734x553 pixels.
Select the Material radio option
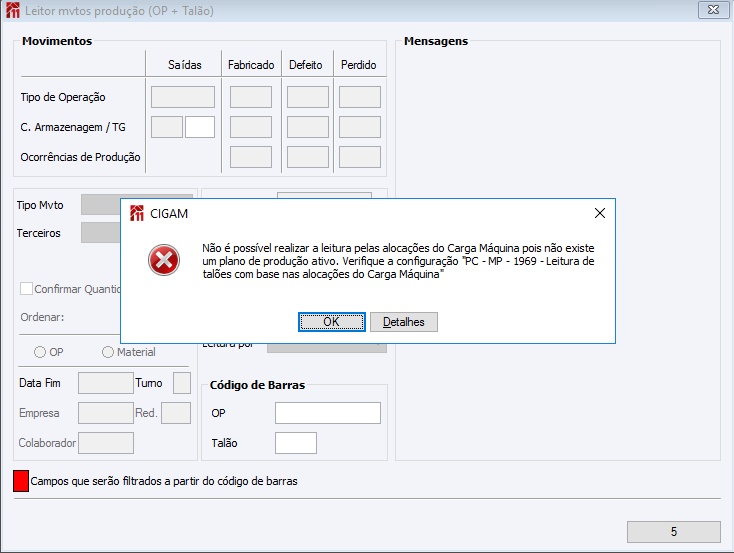pos(108,352)
